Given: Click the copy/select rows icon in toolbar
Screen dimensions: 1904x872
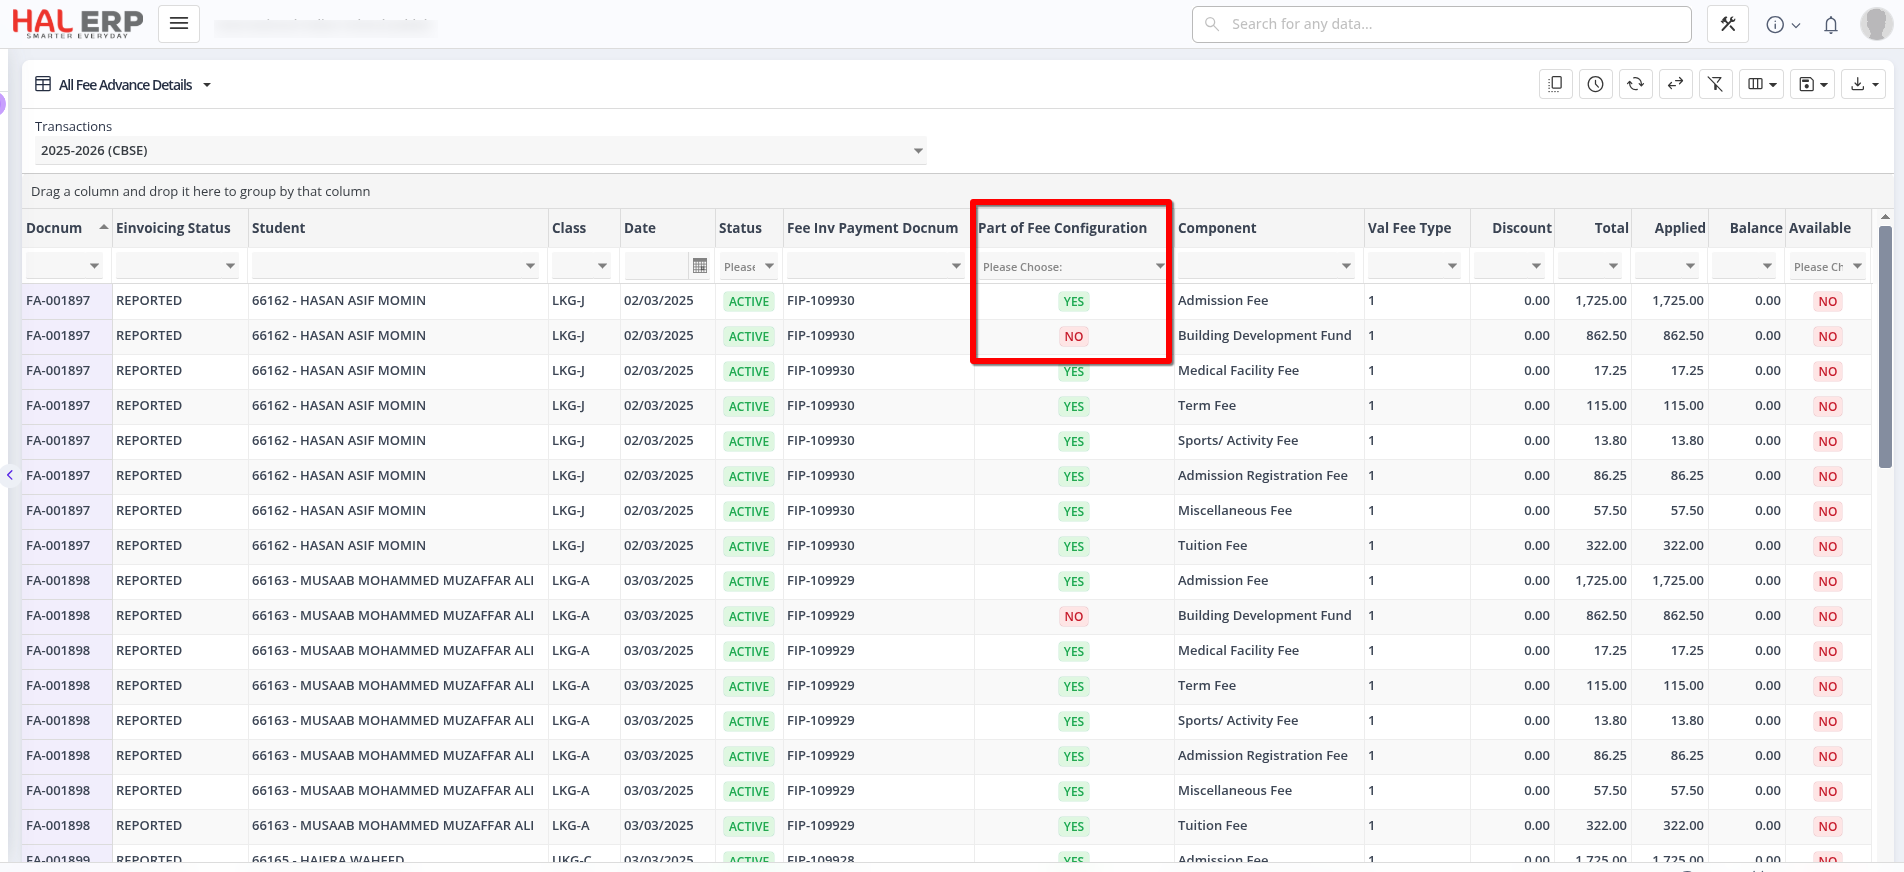Looking at the screenshot, I should [1555, 85].
